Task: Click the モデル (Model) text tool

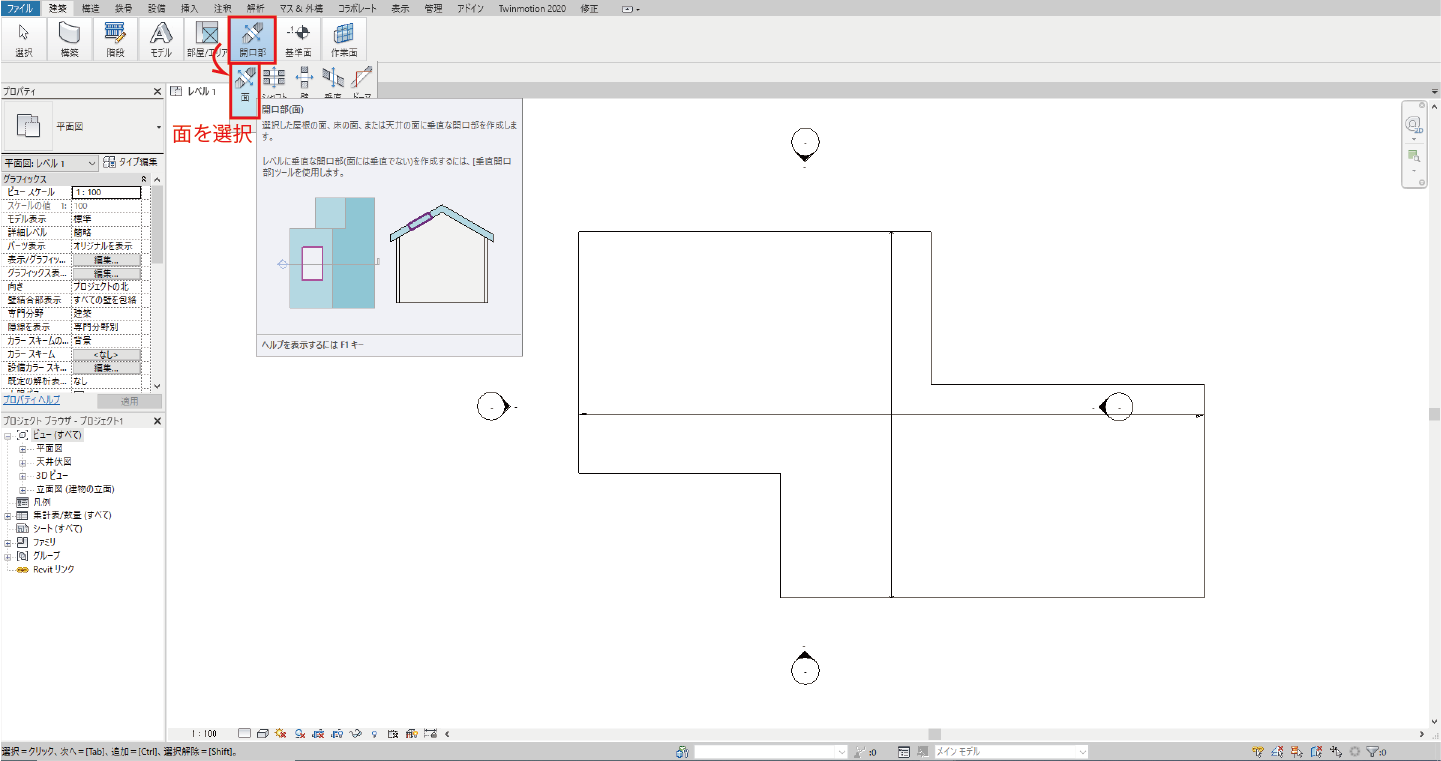Action: [161, 40]
